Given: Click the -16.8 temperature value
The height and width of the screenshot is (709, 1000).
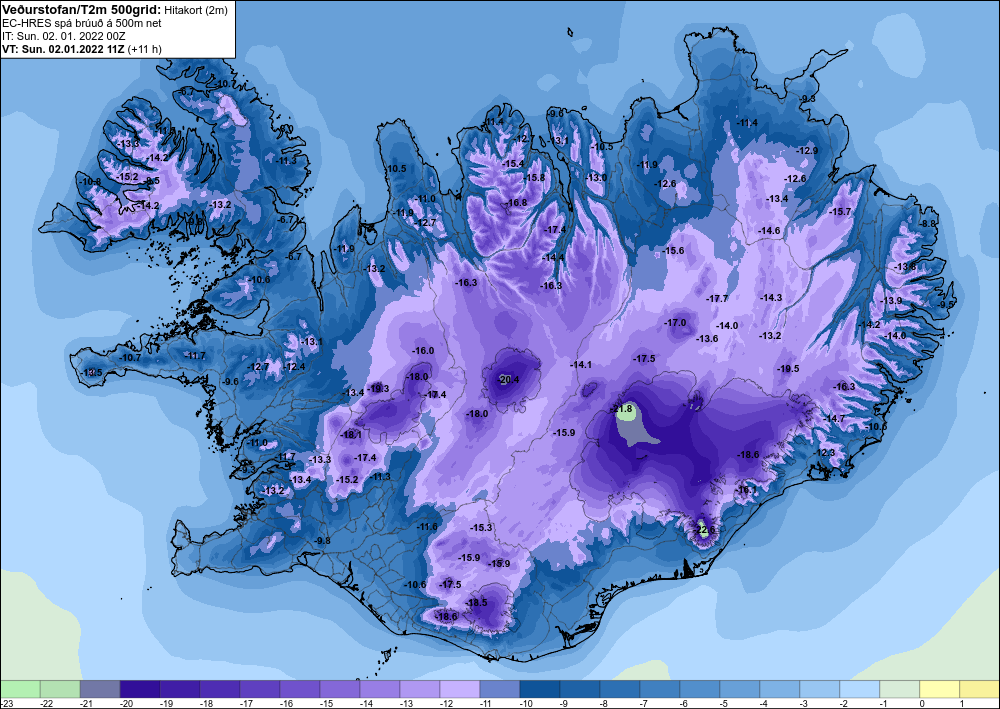Looking at the screenshot, I should click(x=516, y=203).
